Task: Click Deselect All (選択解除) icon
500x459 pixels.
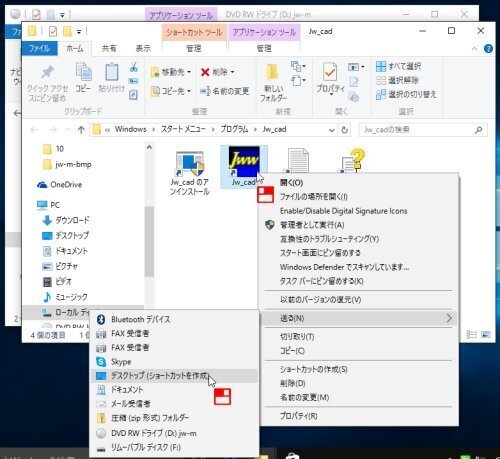Action: [381, 80]
